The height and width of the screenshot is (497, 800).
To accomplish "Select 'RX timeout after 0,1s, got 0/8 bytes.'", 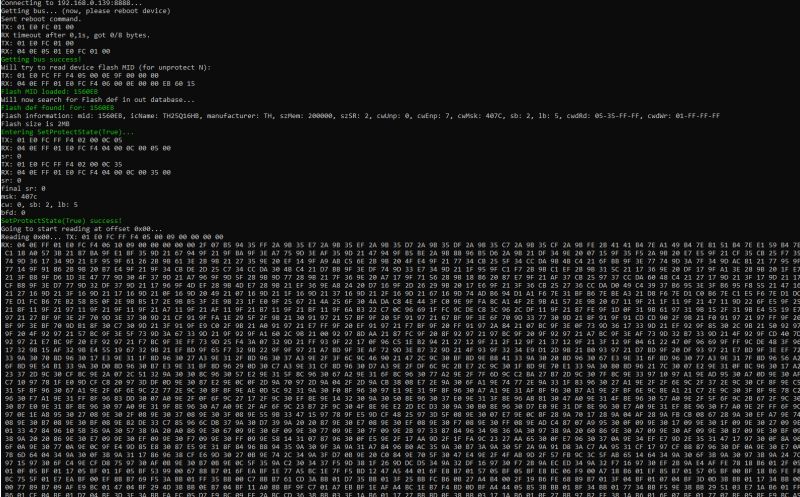I will coord(76,35).
